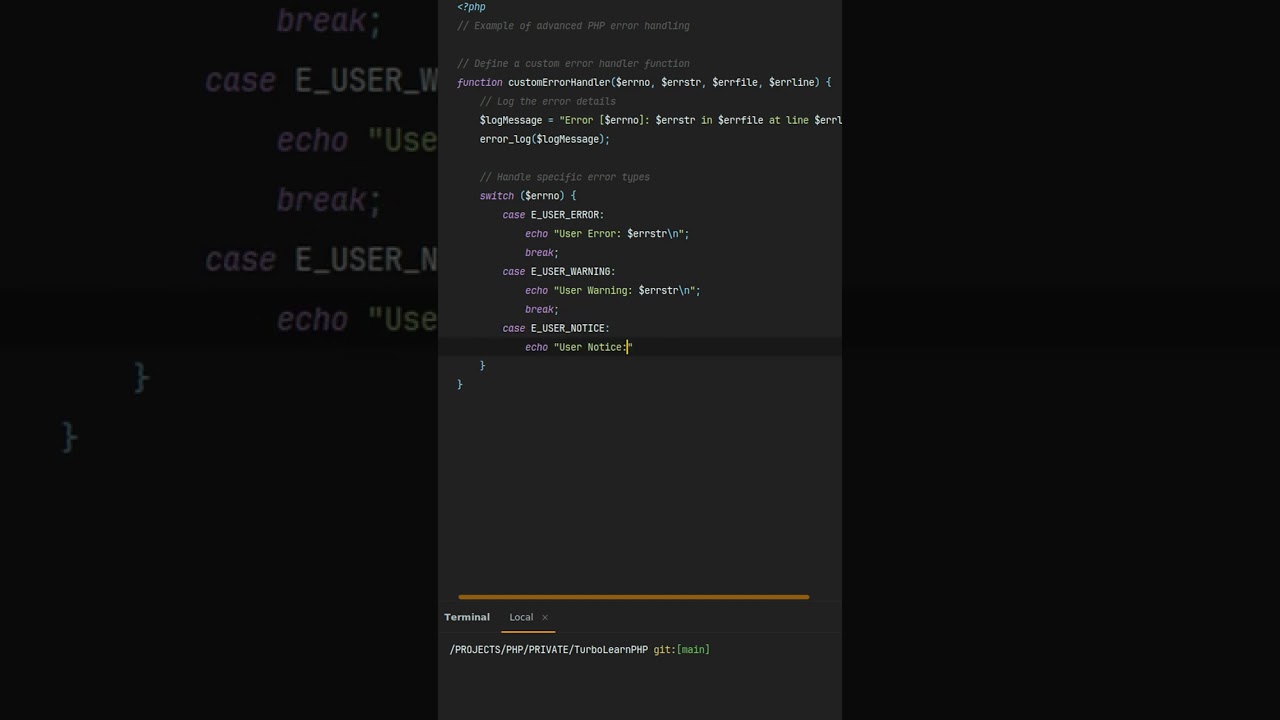The width and height of the screenshot is (1280, 720).
Task: Click the git:[main] branch text
Action: 682,650
